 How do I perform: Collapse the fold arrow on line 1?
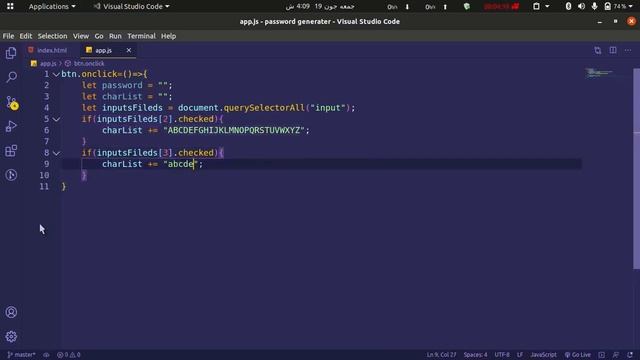click(x=56, y=74)
